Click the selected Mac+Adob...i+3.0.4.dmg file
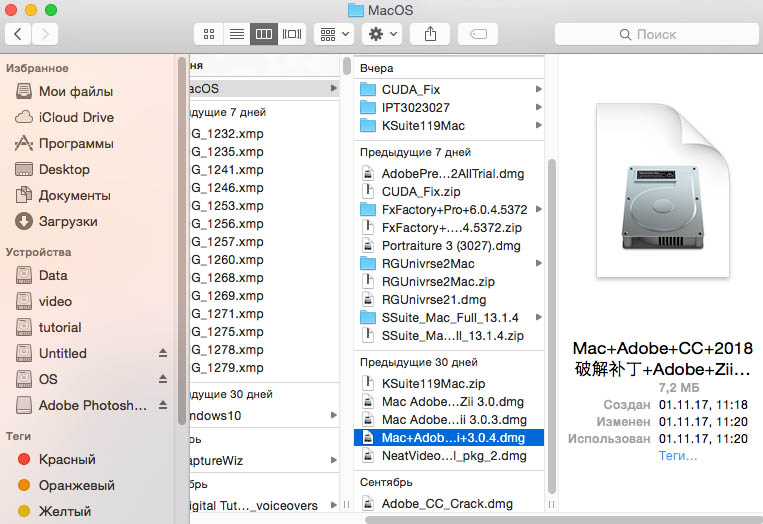 click(x=449, y=437)
